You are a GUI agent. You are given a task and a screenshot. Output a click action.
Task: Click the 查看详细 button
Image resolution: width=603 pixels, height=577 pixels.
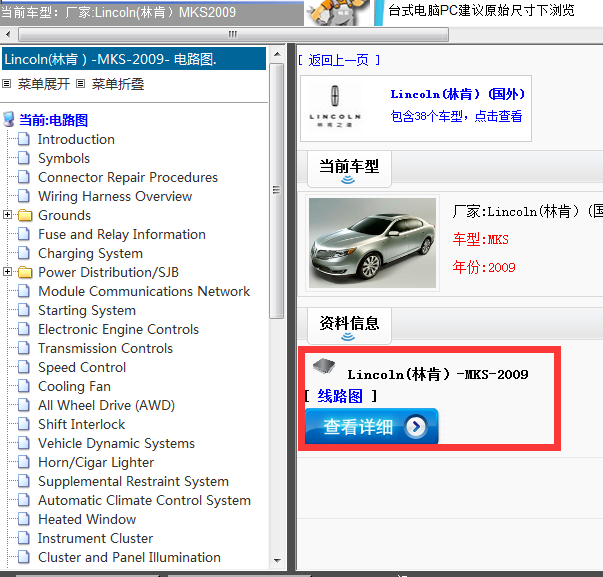coord(371,426)
